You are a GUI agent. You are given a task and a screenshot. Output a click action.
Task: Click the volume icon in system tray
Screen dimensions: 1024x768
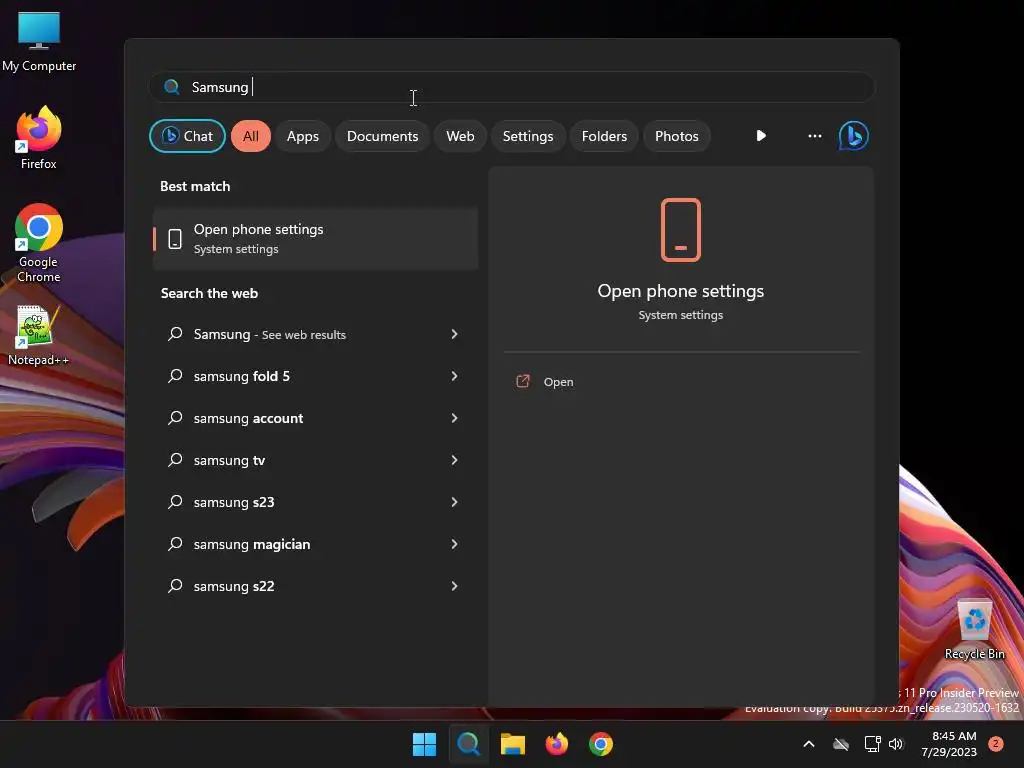[x=896, y=744]
